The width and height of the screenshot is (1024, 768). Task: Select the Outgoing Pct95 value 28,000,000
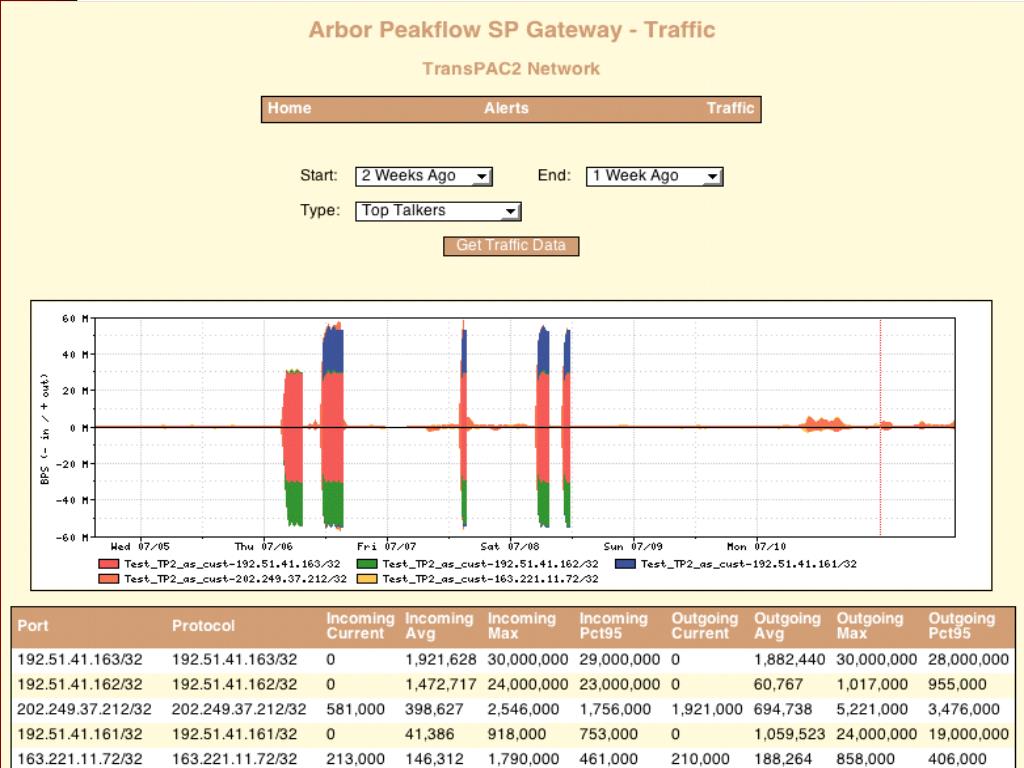968,660
